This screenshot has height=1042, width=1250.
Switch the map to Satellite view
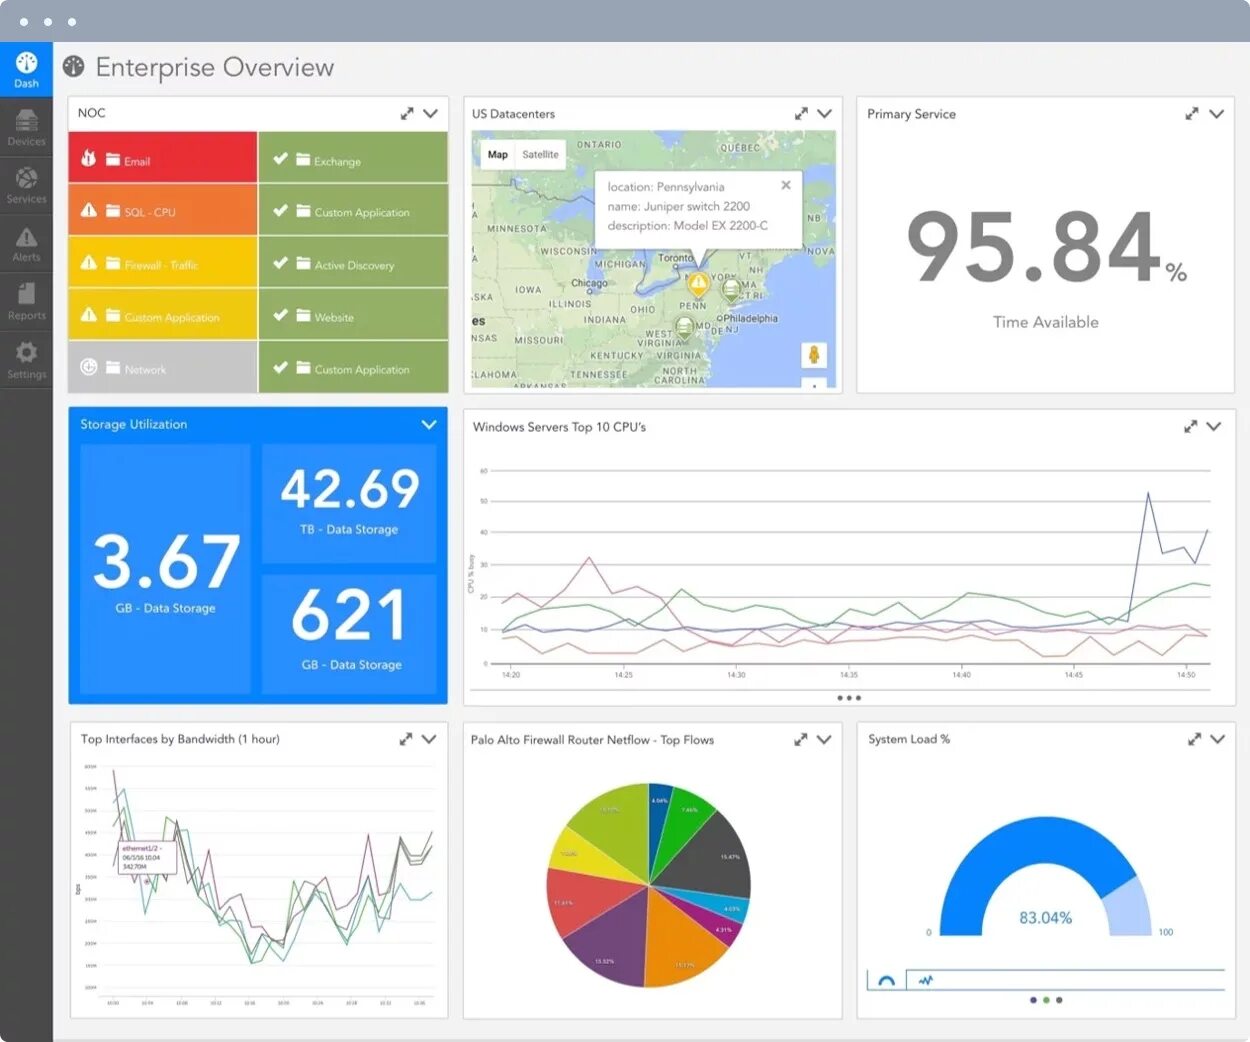click(x=540, y=154)
